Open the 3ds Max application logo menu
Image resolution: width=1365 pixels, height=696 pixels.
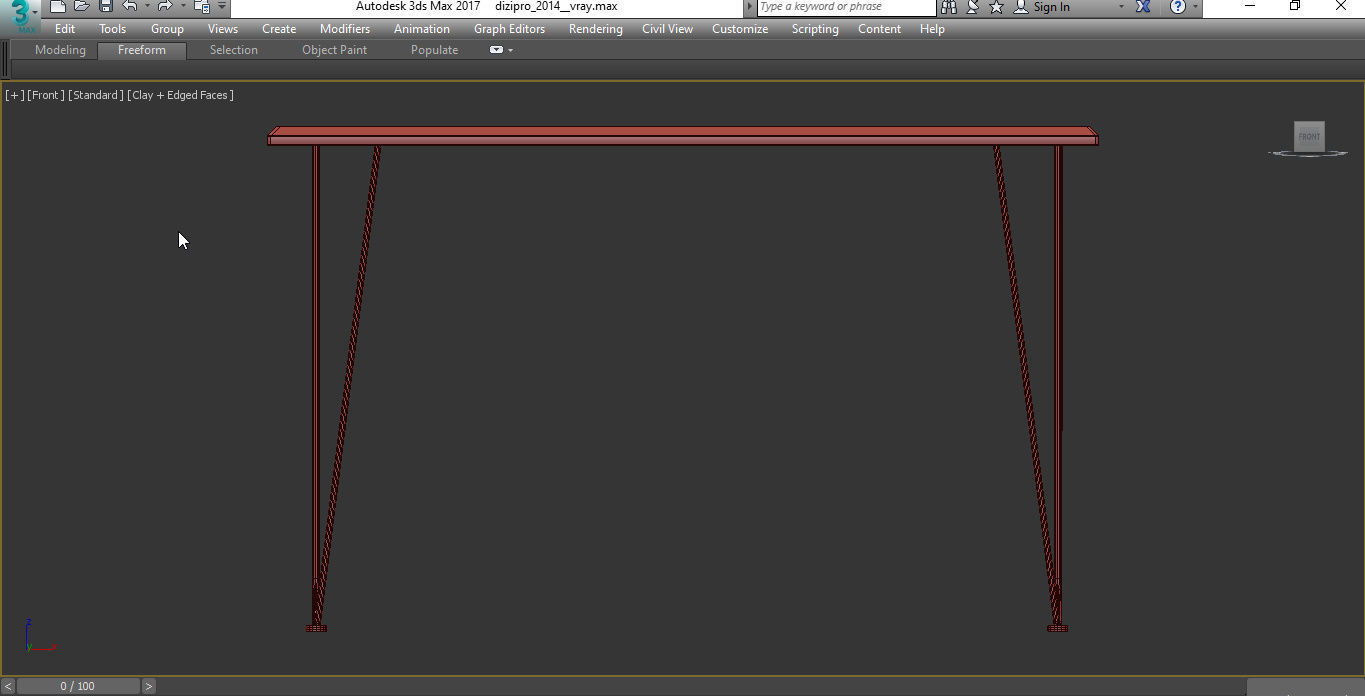(x=20, y=15)
